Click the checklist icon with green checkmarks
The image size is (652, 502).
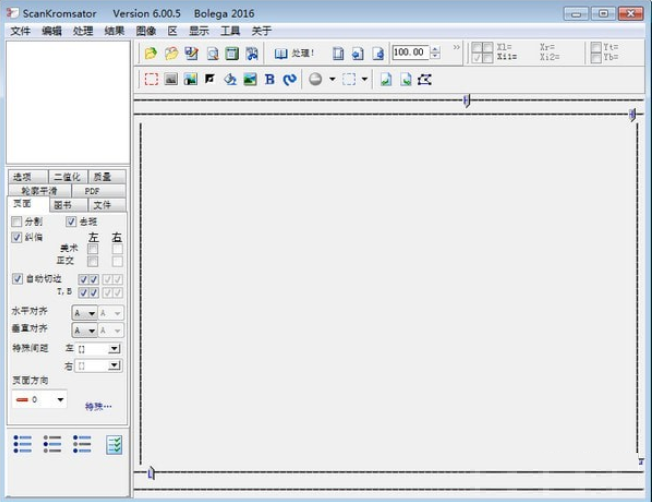[115, 445]
